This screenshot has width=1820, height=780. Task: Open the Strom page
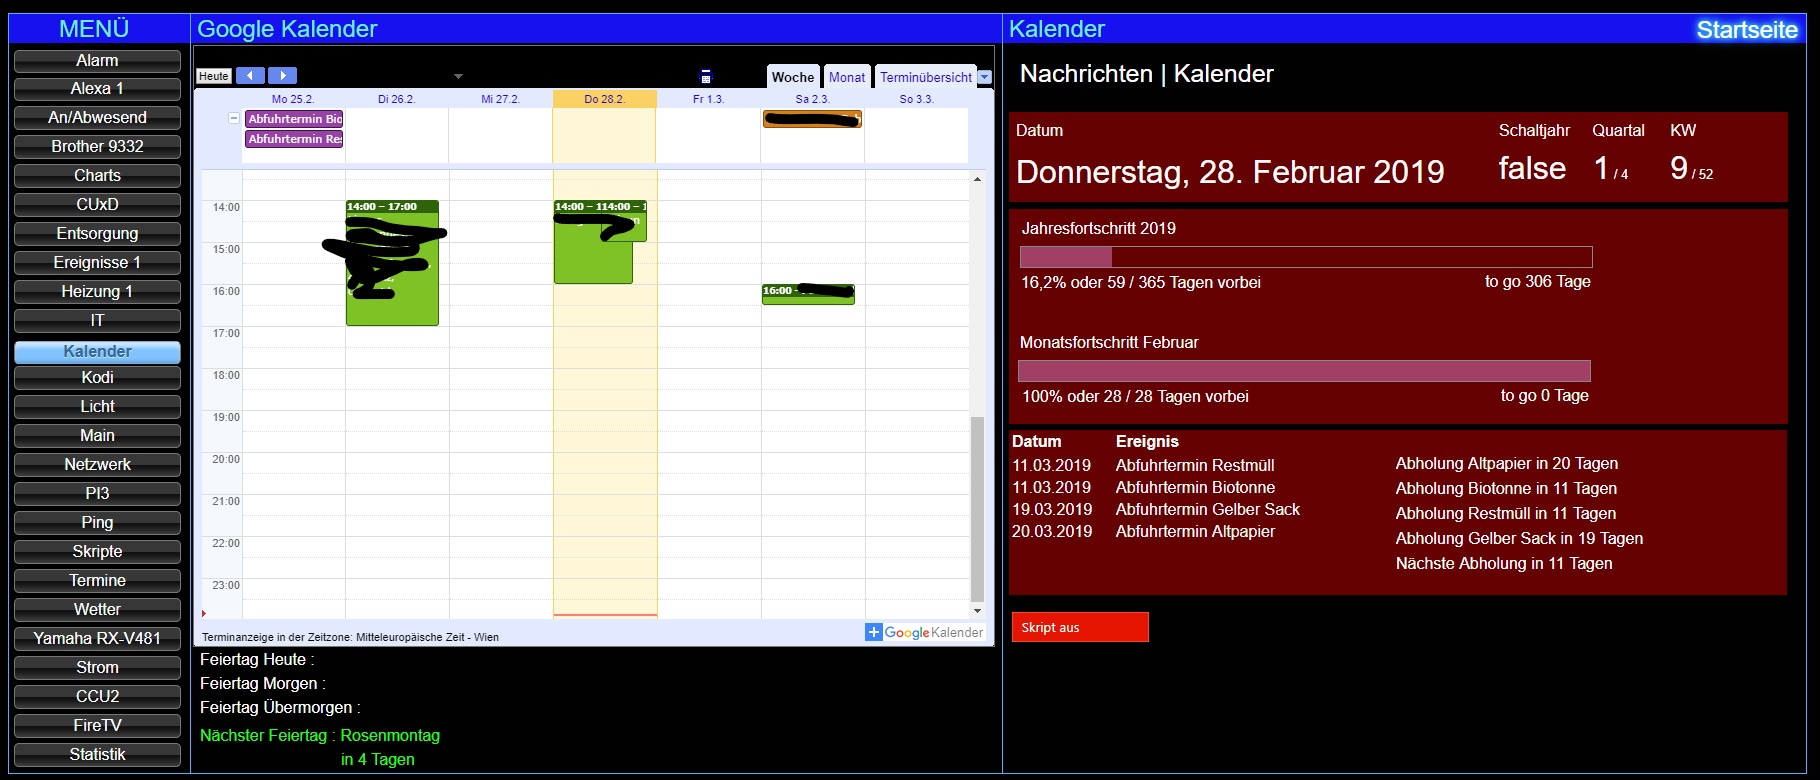point(97,668)
